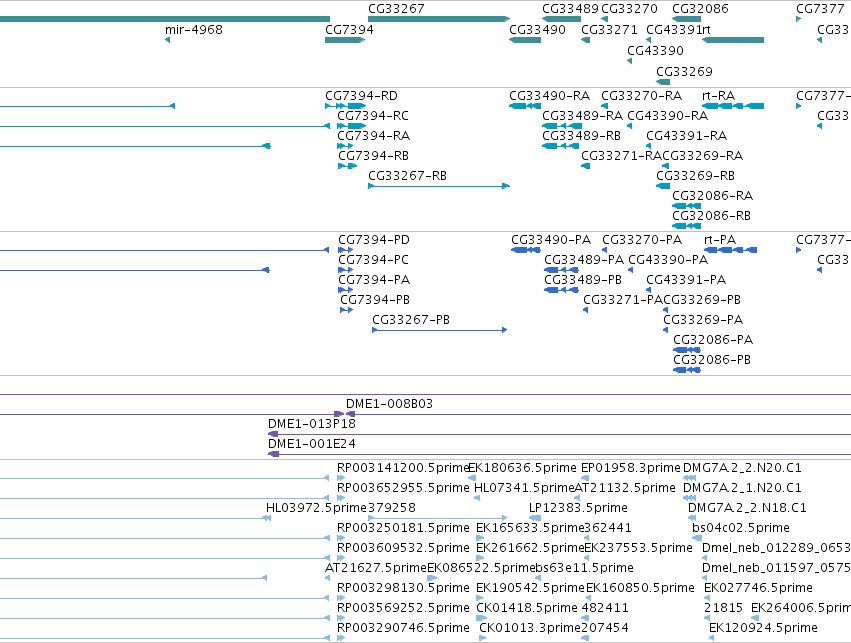851x643 pixels.
Task: Click the CG33267 gene label
Action: point(396,9)
